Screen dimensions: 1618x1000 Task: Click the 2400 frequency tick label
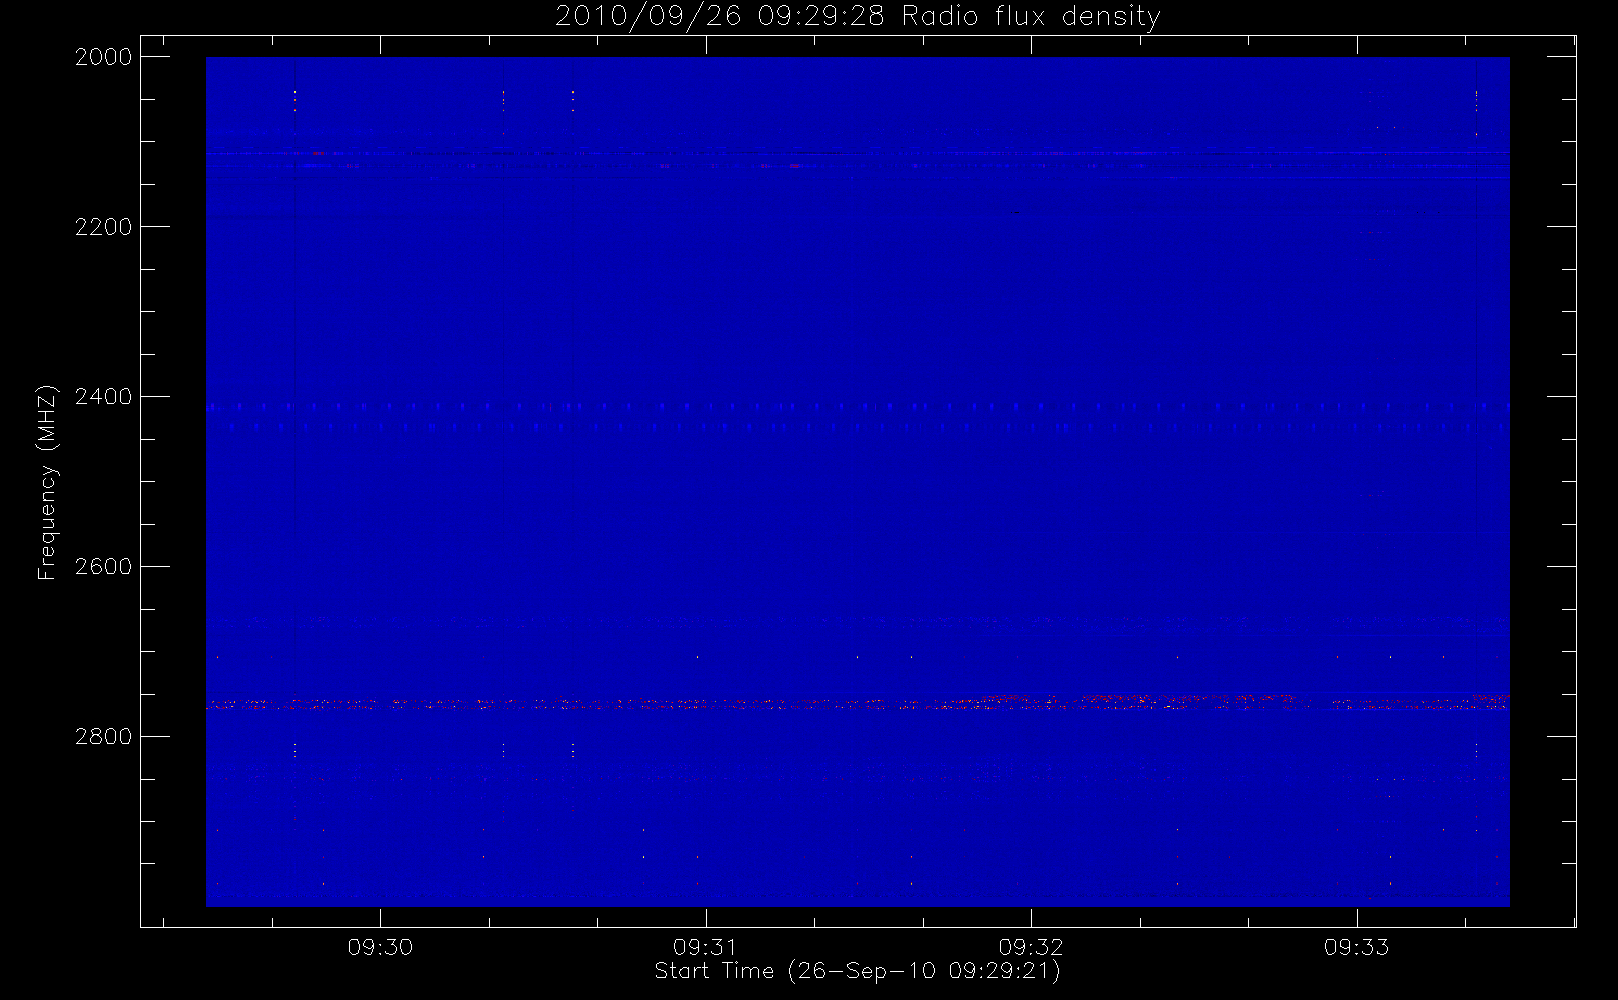pyautogui.click(x=104, y=397)
